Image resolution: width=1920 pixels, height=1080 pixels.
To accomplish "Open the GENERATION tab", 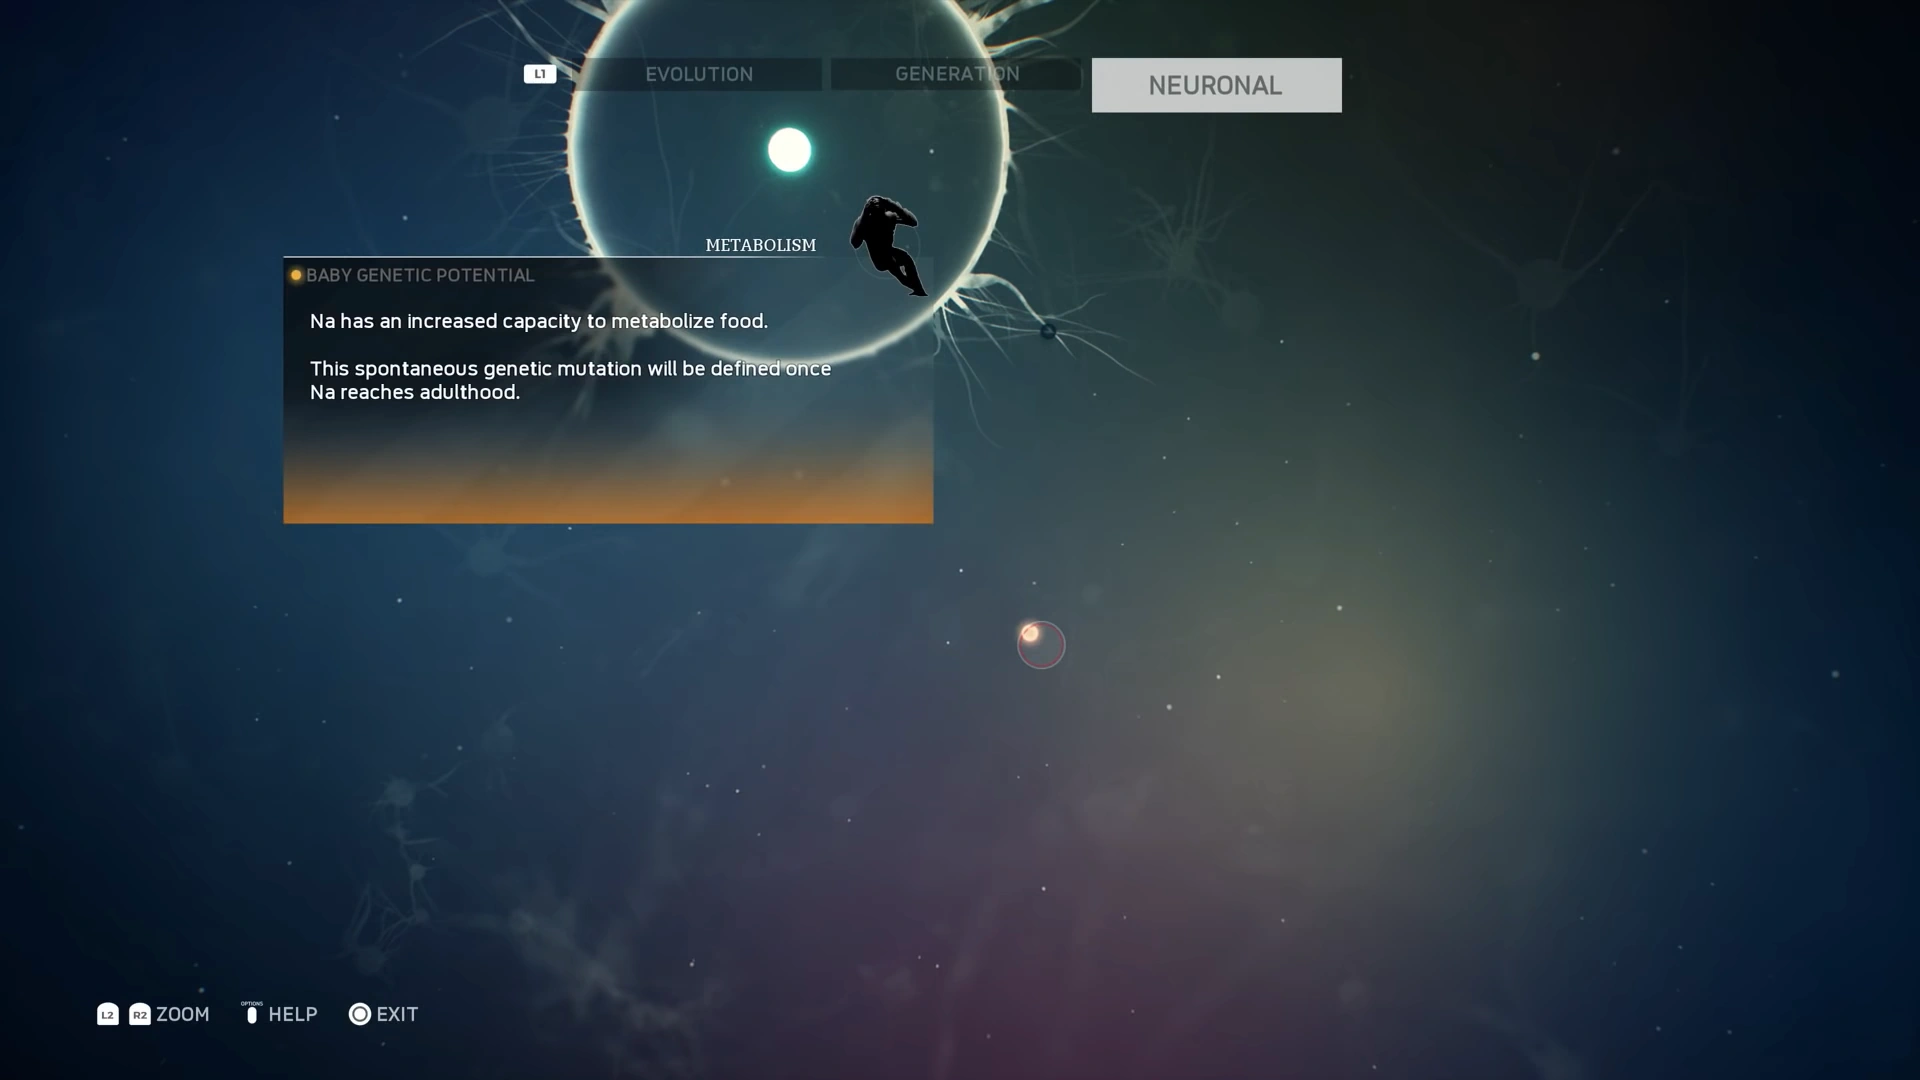I will tap(956, 74).
